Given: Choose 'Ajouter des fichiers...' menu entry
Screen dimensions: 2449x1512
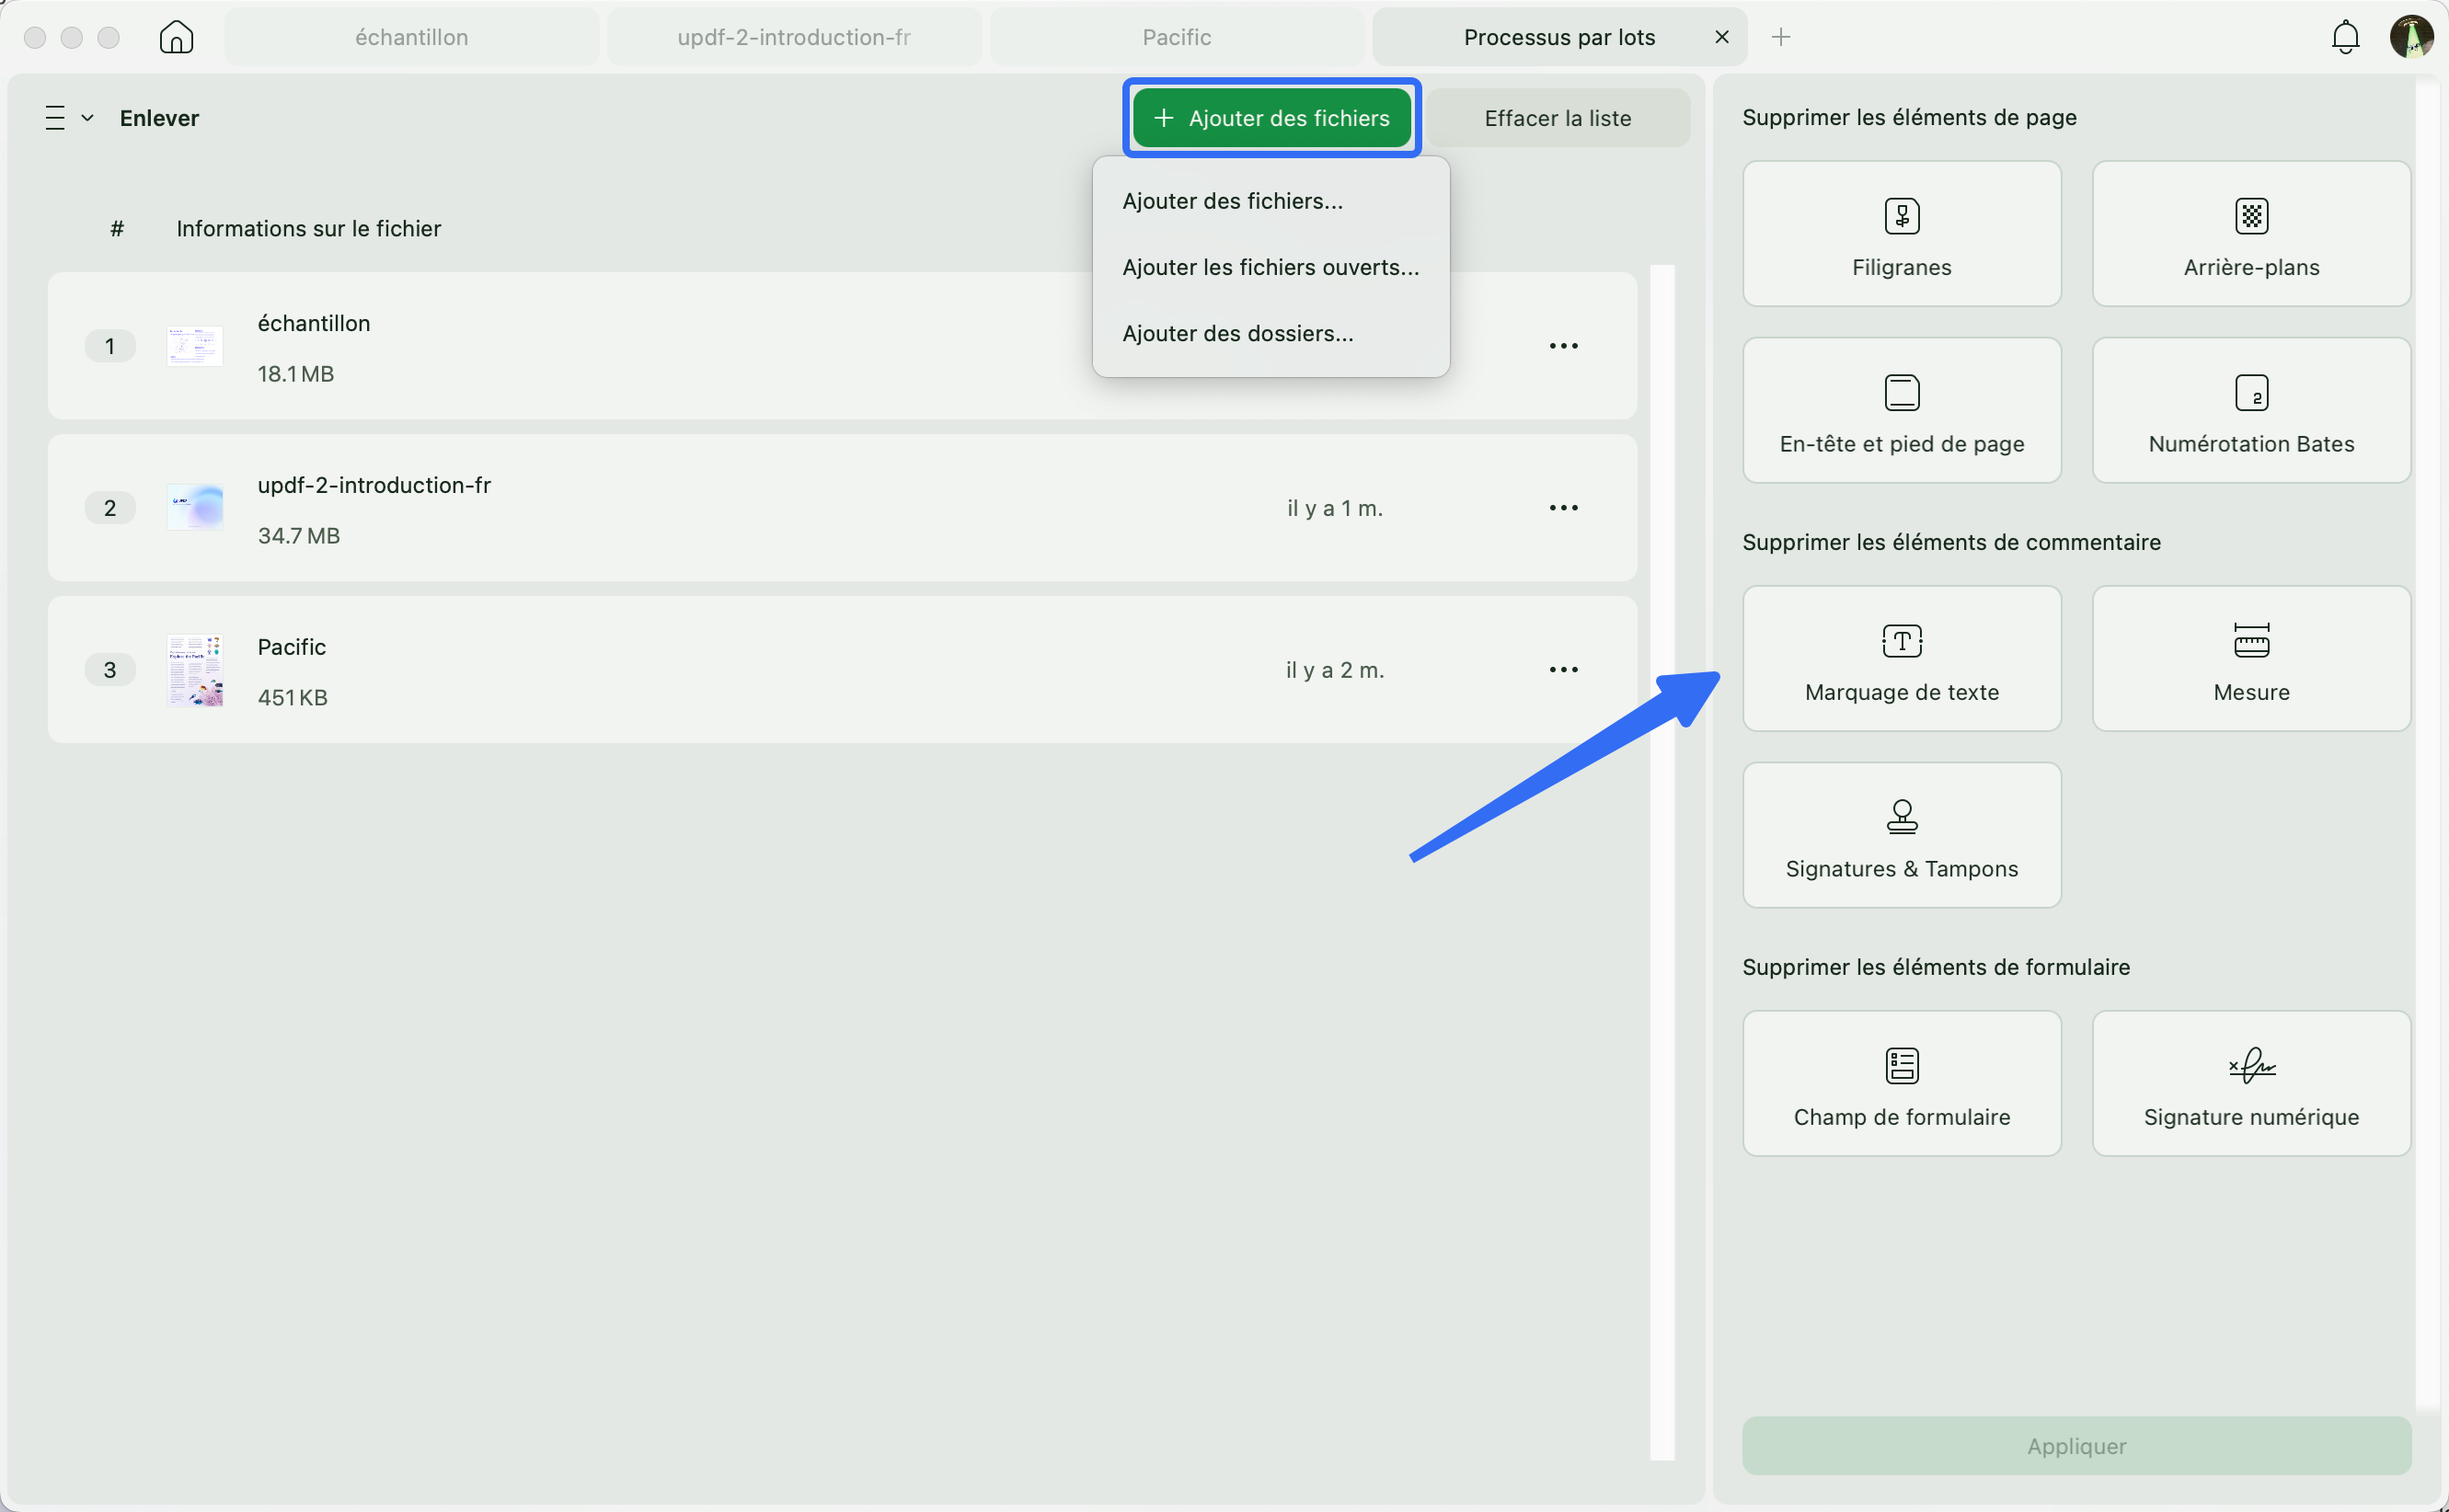Looking at the screenshot, I should (1232, 201).
